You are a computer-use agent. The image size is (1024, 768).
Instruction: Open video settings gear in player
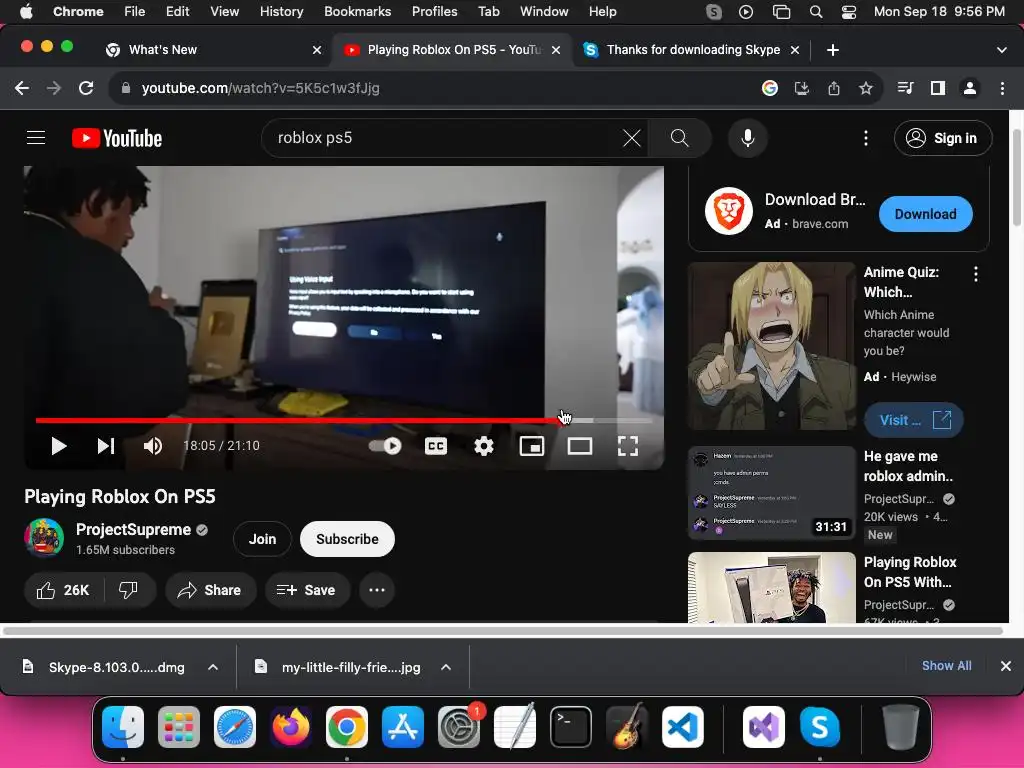click(484, 446)
